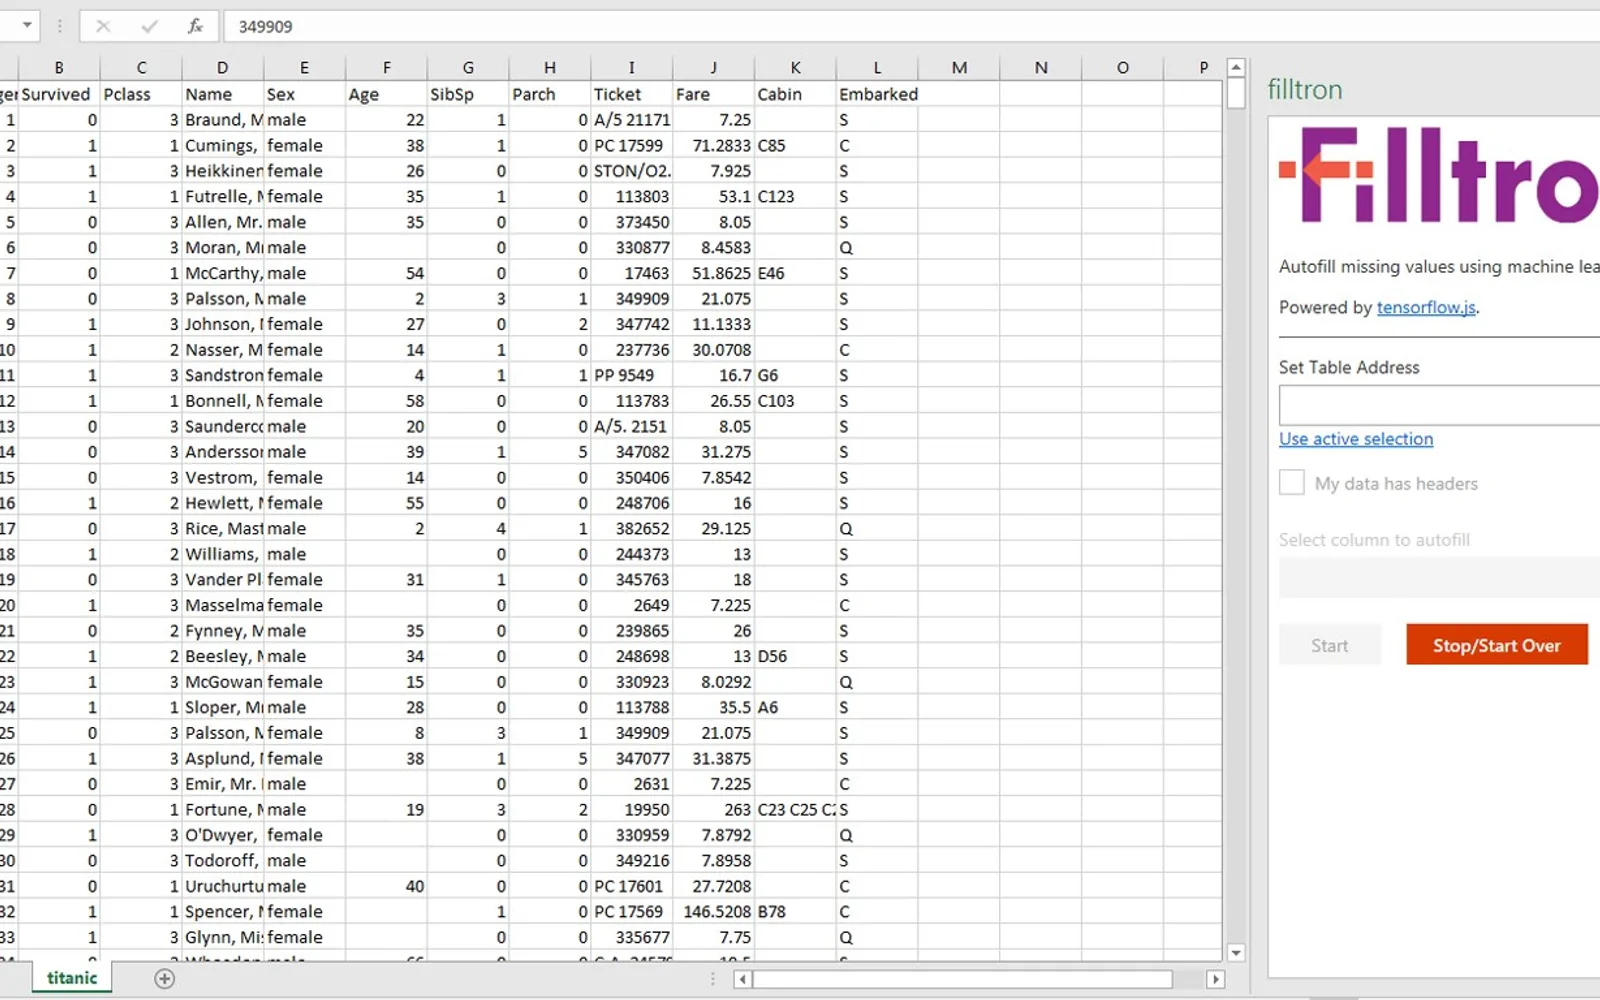Tick the My data has headers checkbox

pos(1292,483)
